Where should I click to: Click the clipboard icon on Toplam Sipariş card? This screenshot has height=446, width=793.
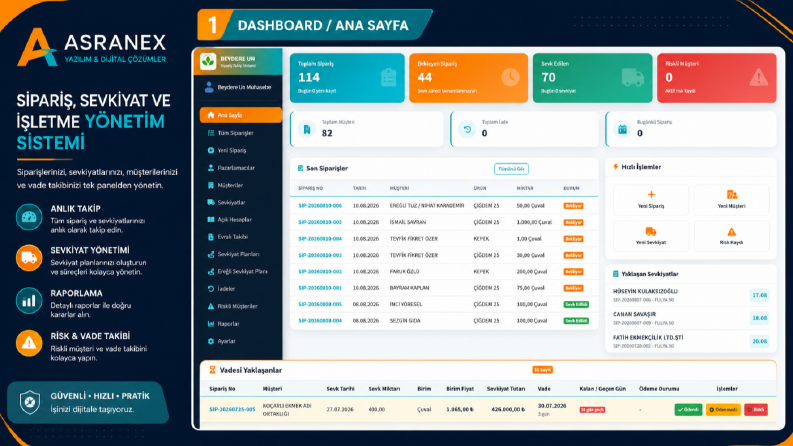pos(388,78)
